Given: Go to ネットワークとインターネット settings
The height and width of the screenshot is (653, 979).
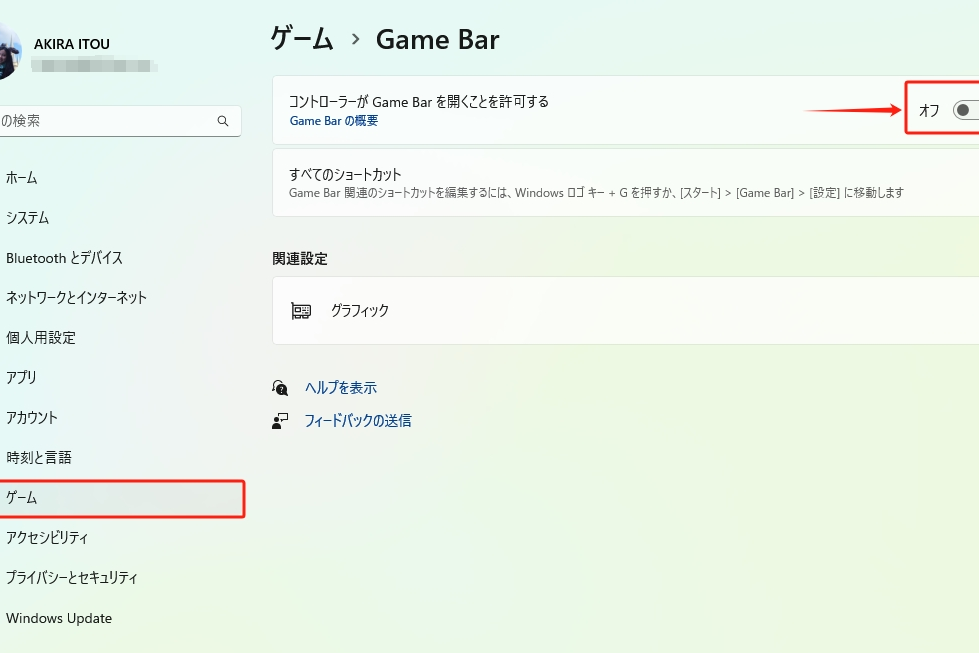Looking at the screenshot, I should [76, 298].
